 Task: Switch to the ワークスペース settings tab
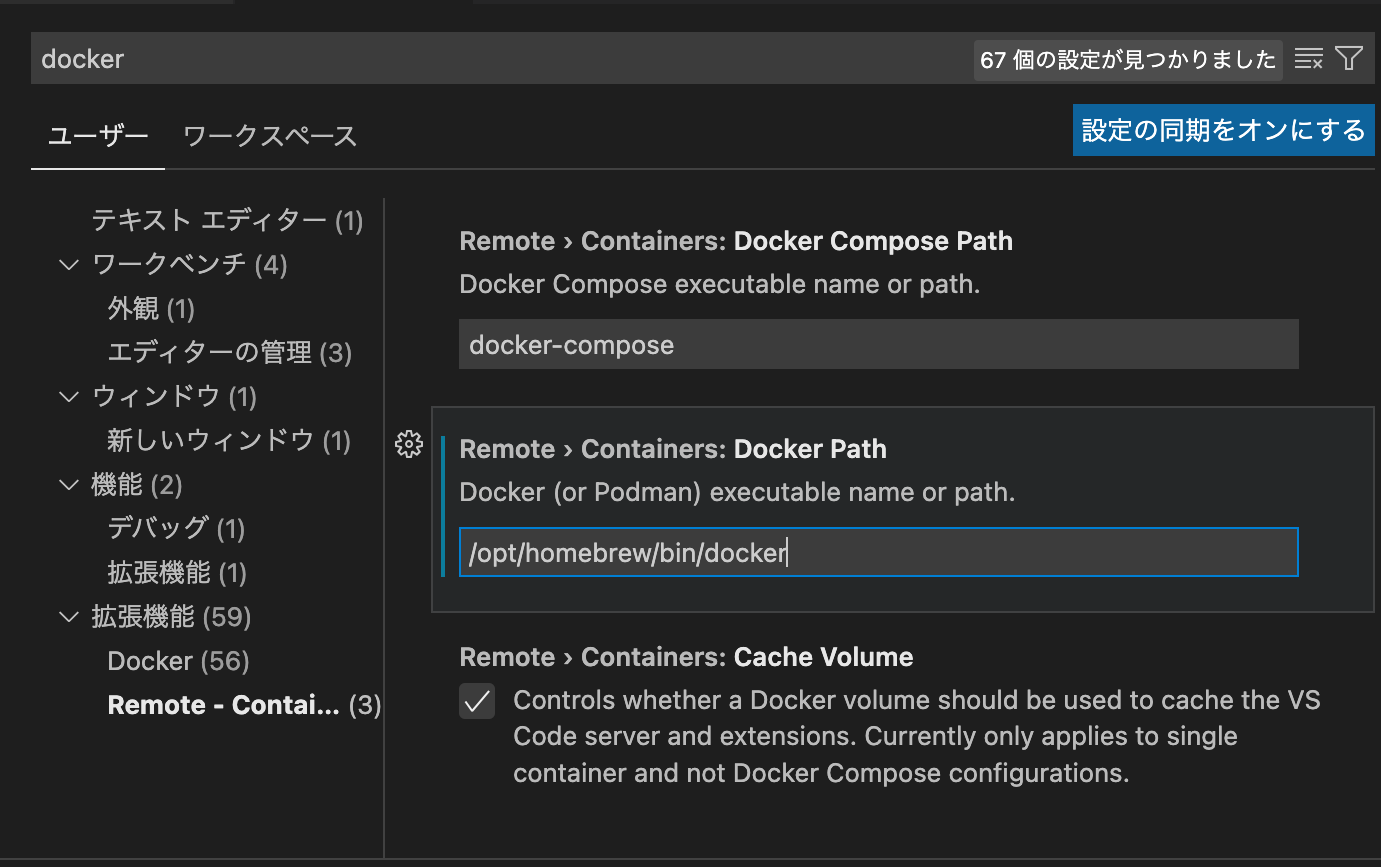pos(270,136)
